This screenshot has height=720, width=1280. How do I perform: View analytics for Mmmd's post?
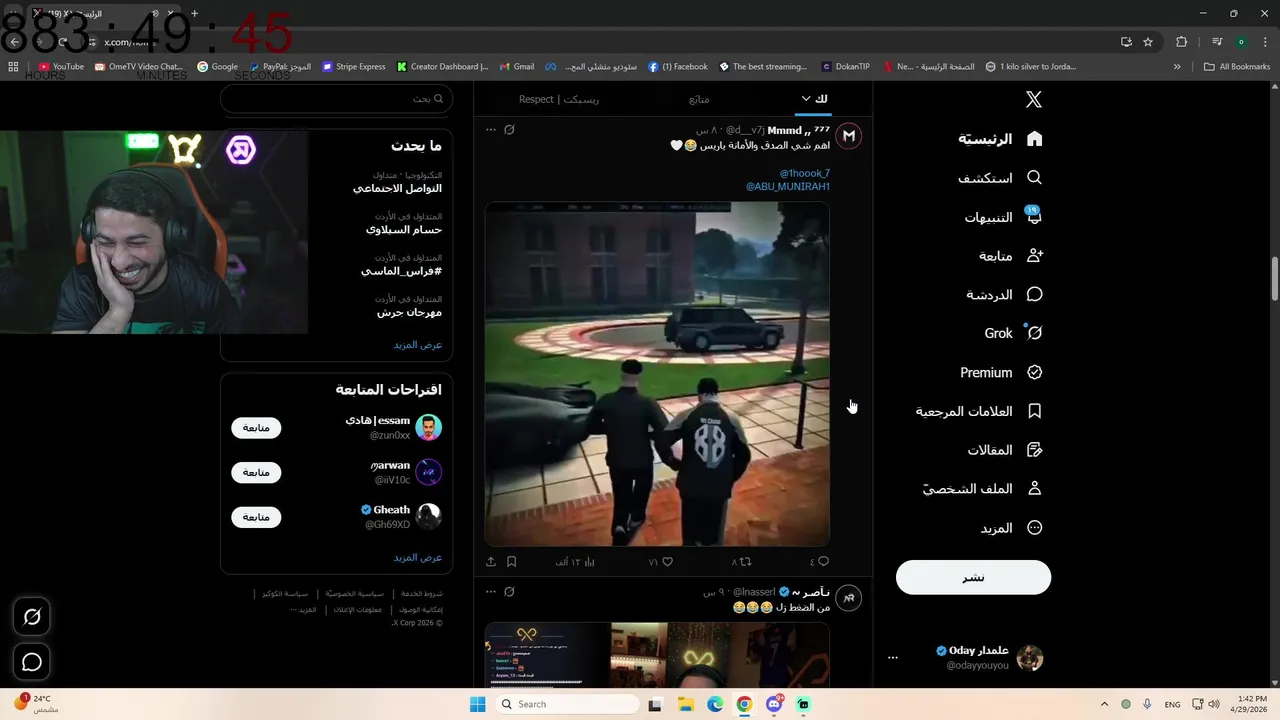tap(575, 562)
